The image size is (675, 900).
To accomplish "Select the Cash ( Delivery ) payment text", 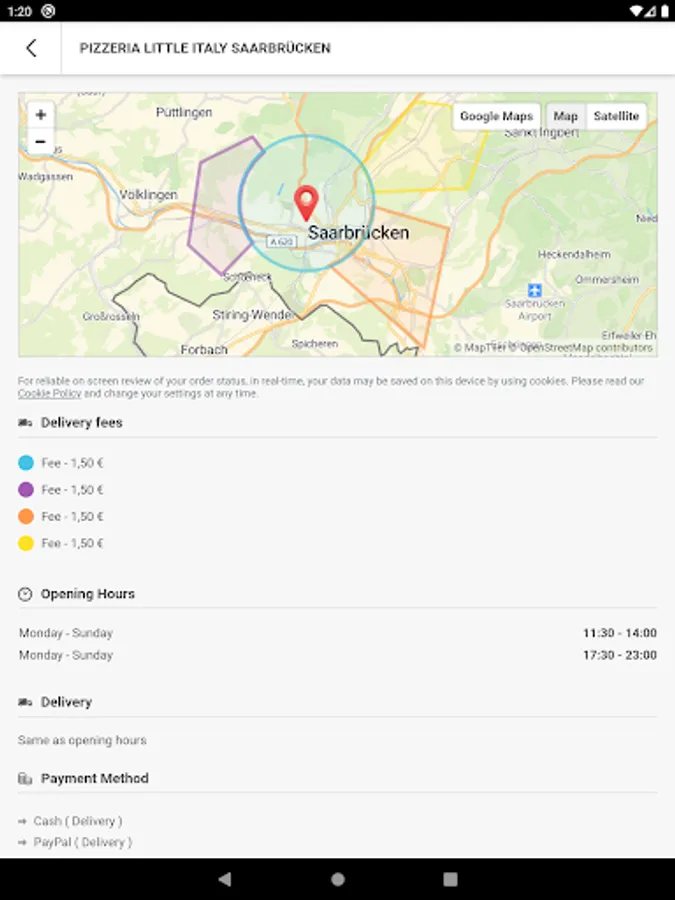I will [x=77, y=821].
